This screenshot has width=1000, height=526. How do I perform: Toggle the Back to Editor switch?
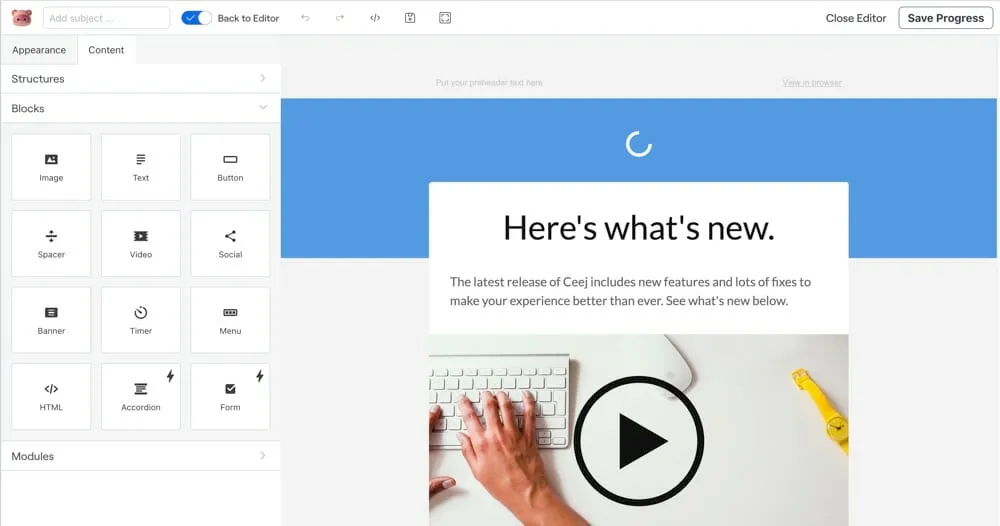[196, 18]
